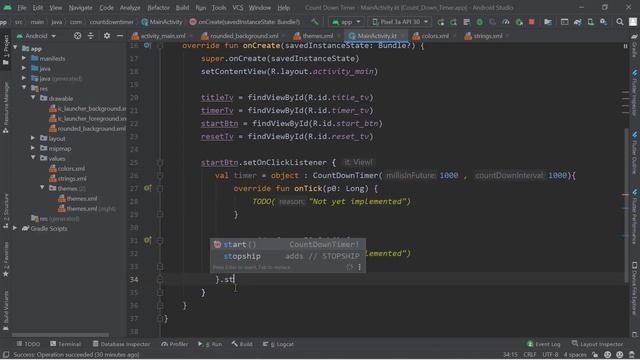640x360 pixels.
Task: Click the green Debug app bug icon
Action: [480, 22]
